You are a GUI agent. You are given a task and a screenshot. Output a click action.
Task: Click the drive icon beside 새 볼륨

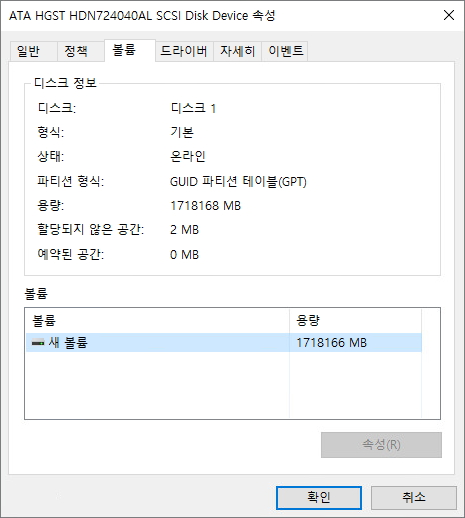click(38, 342)
